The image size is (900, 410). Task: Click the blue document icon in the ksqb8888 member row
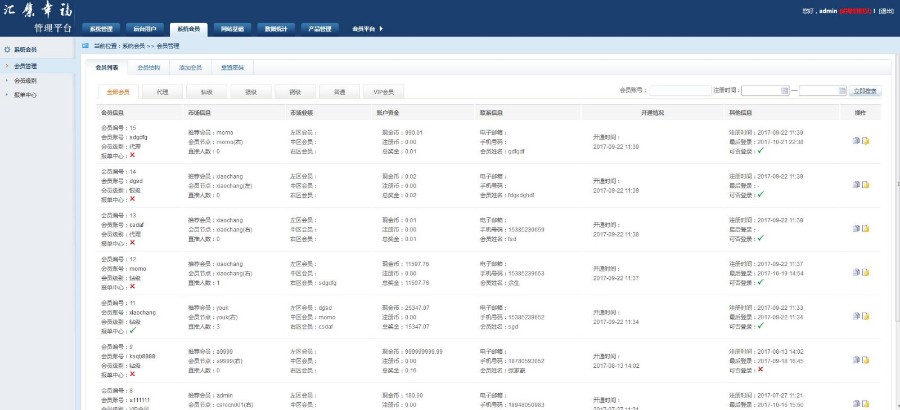coord(856,359)
